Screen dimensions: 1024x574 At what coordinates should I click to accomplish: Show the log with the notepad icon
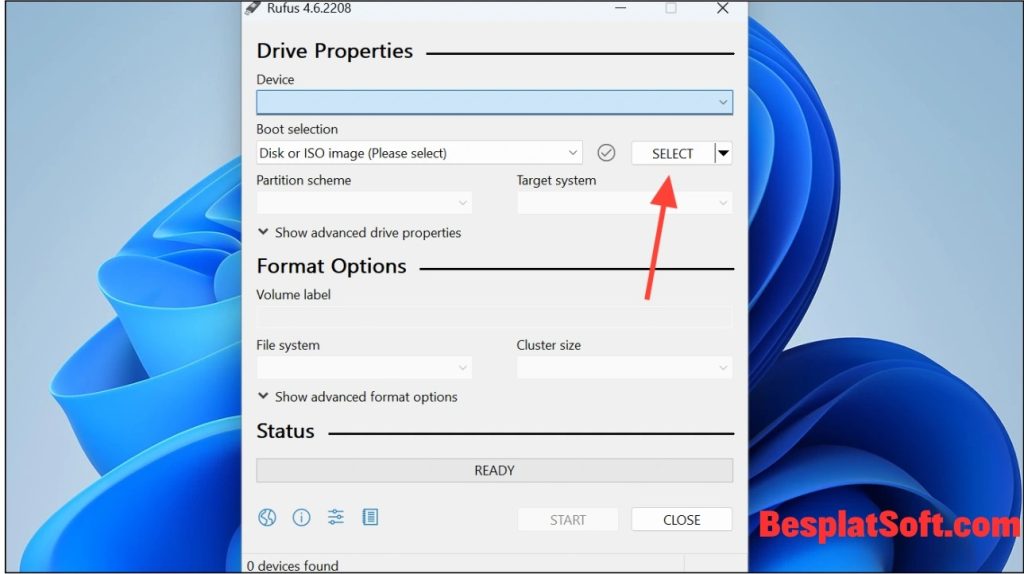click(370, 517)
